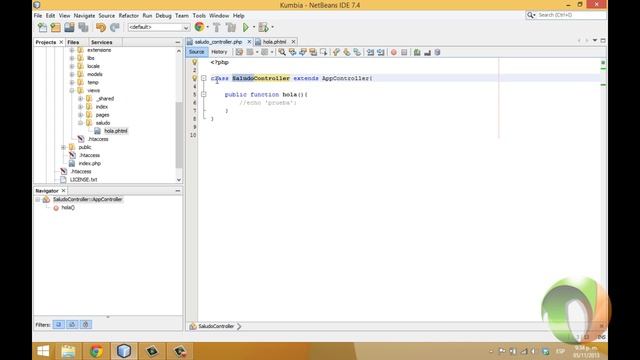Click the Clean and Build icon
This screenshot has height=360, width=640.
point(231,27)
